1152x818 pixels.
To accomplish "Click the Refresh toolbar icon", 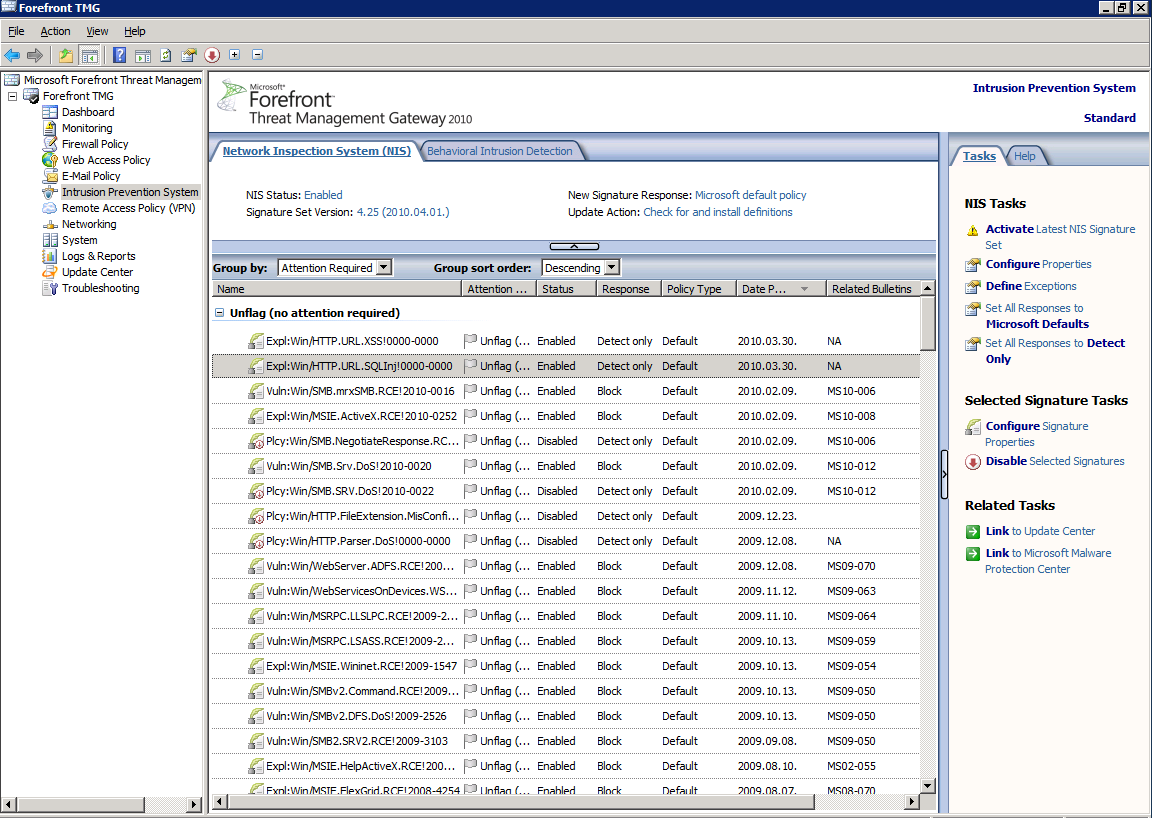I will pyautogui.click(x=166, y=55).
